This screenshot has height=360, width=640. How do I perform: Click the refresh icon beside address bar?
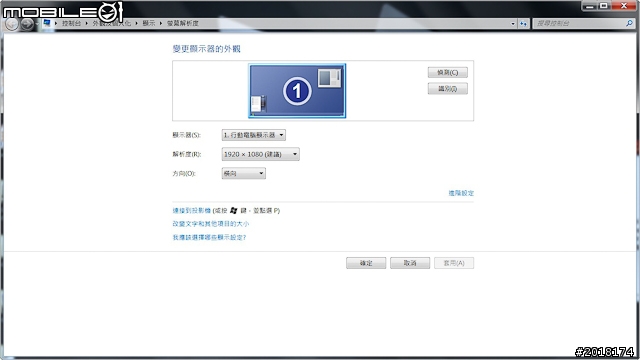click(x=523, y=24)
